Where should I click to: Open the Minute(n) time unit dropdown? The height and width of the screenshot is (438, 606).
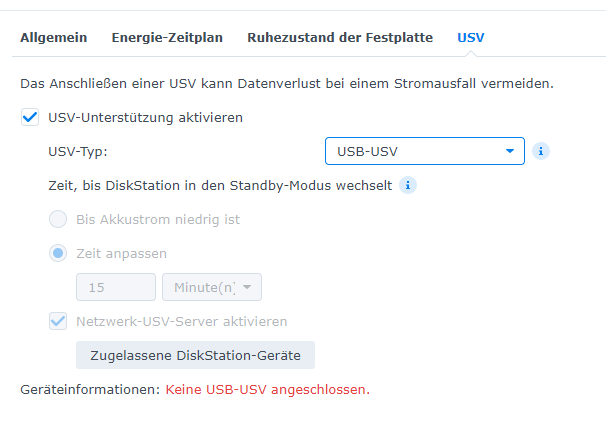[212, 287]
